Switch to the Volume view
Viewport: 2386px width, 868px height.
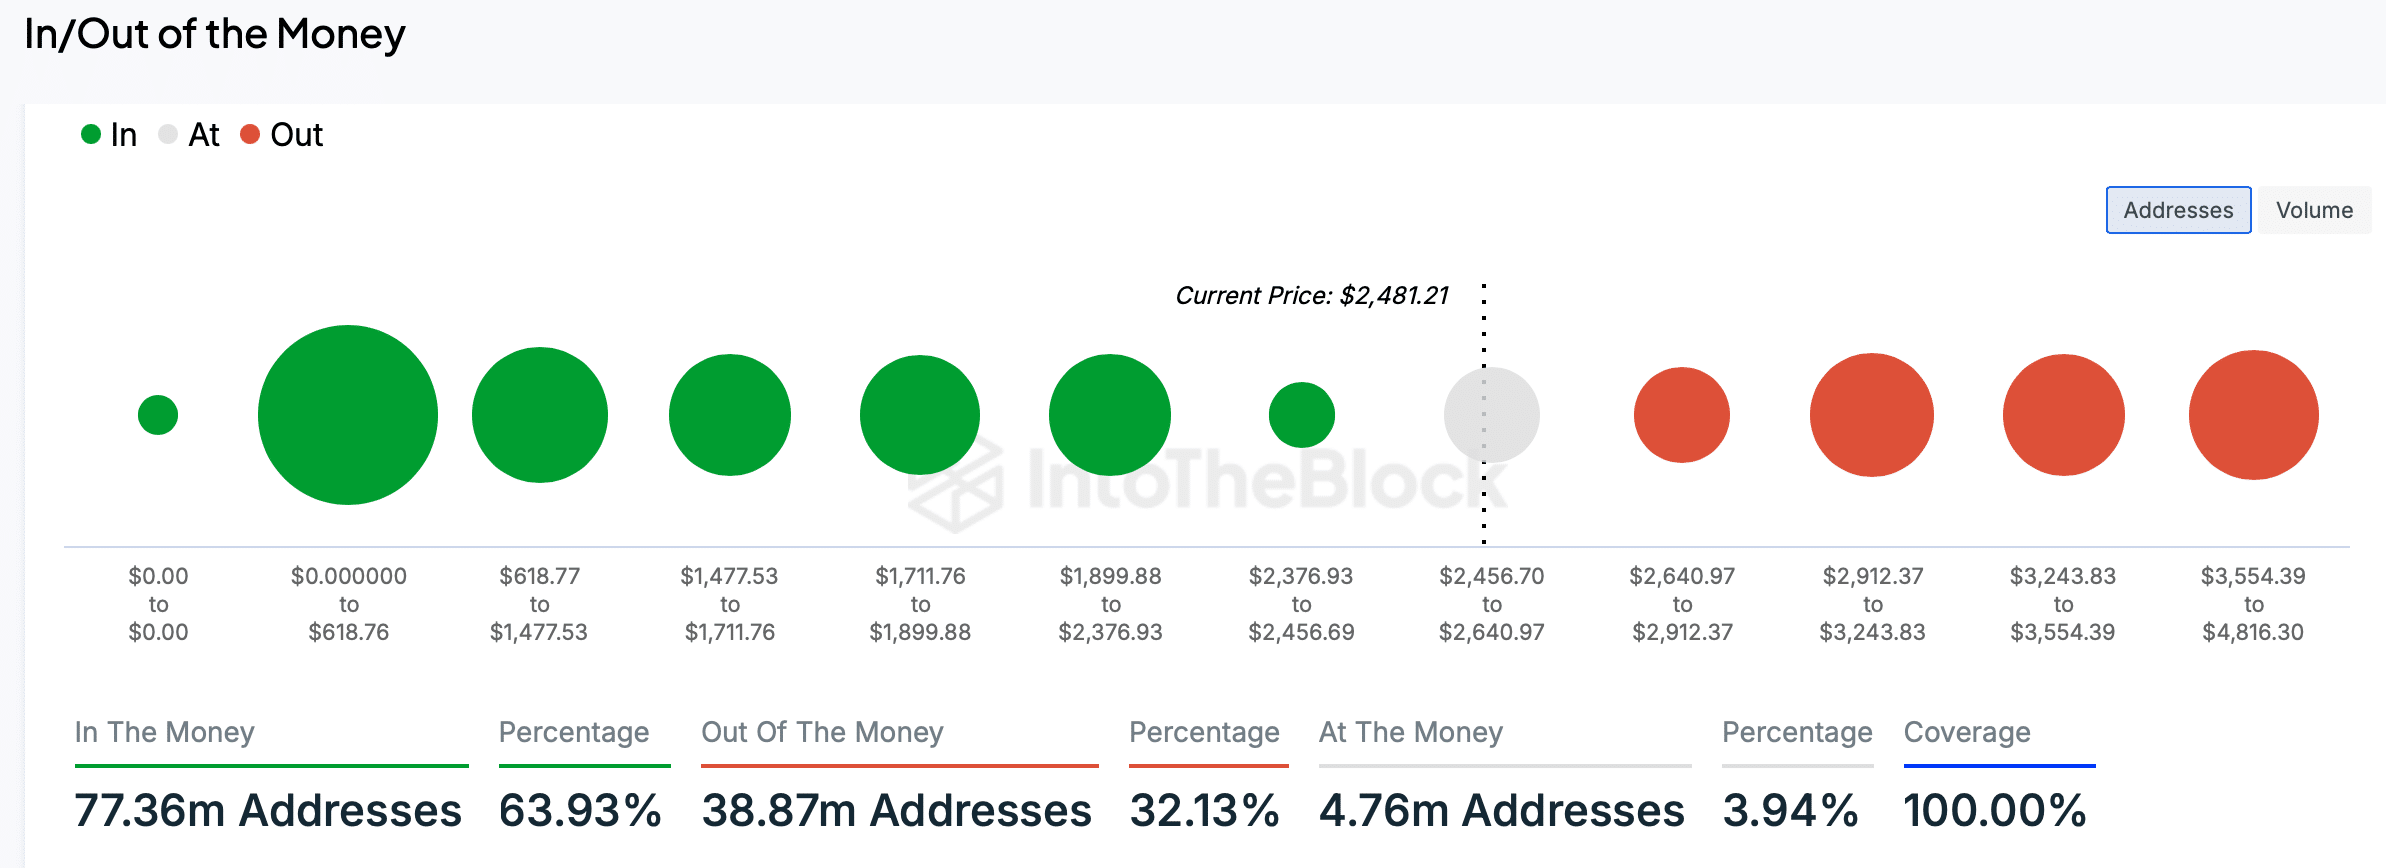coord(2314,210)
